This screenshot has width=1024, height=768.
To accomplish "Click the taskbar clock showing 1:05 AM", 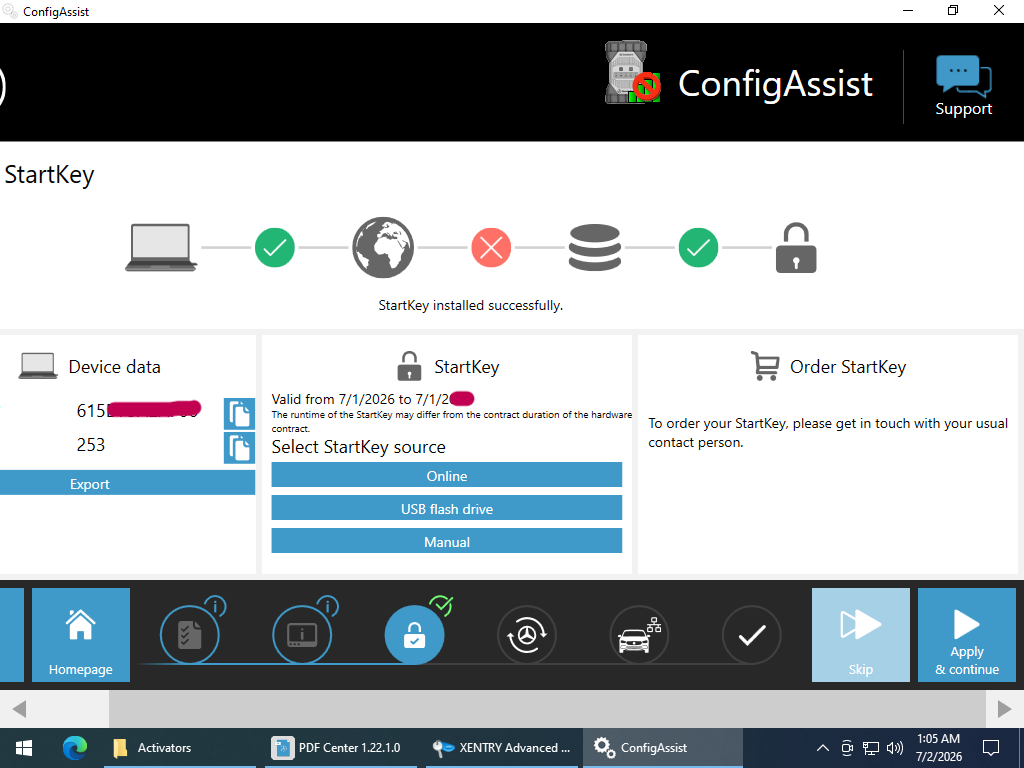I will tap(938, 748).
